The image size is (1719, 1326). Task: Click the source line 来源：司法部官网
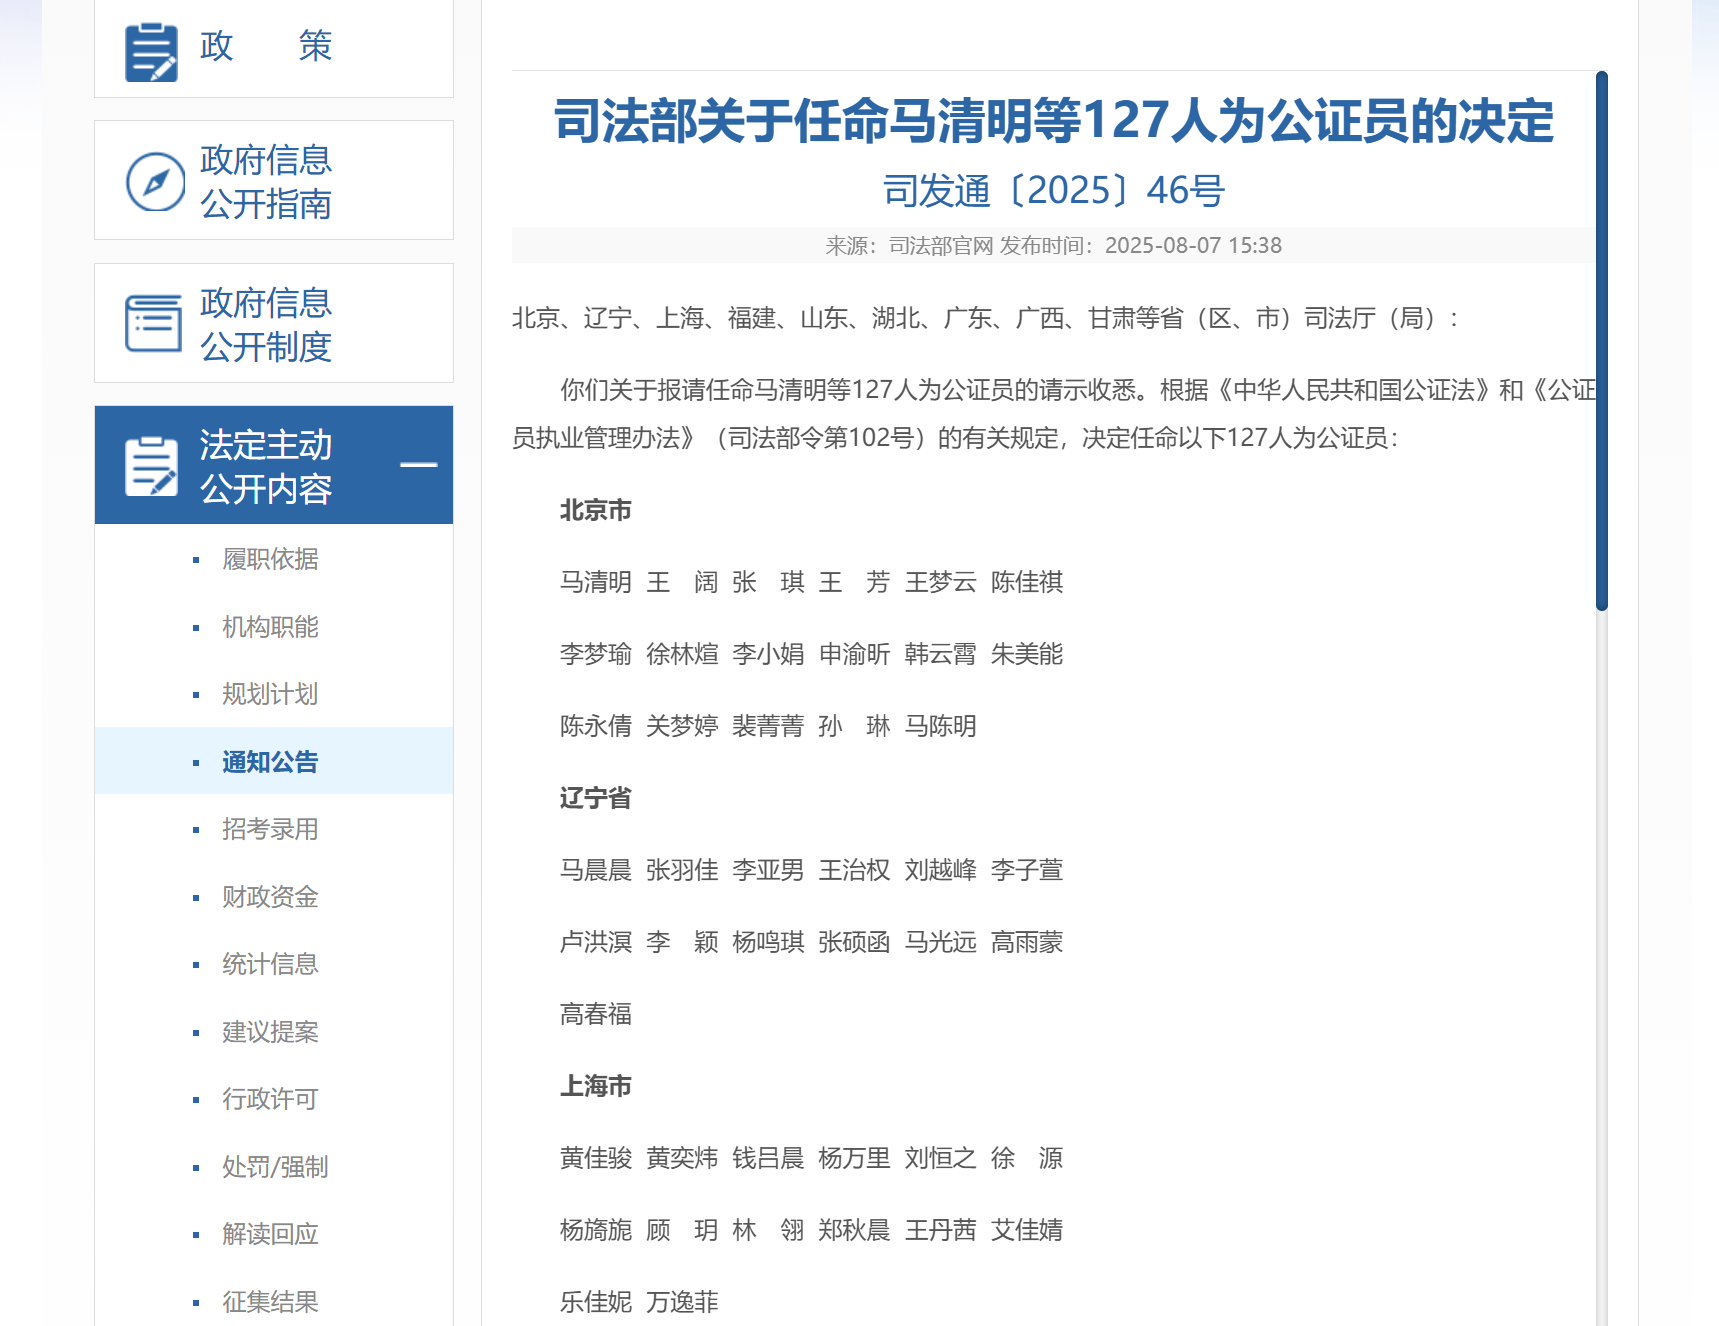(x=909, y=246)
